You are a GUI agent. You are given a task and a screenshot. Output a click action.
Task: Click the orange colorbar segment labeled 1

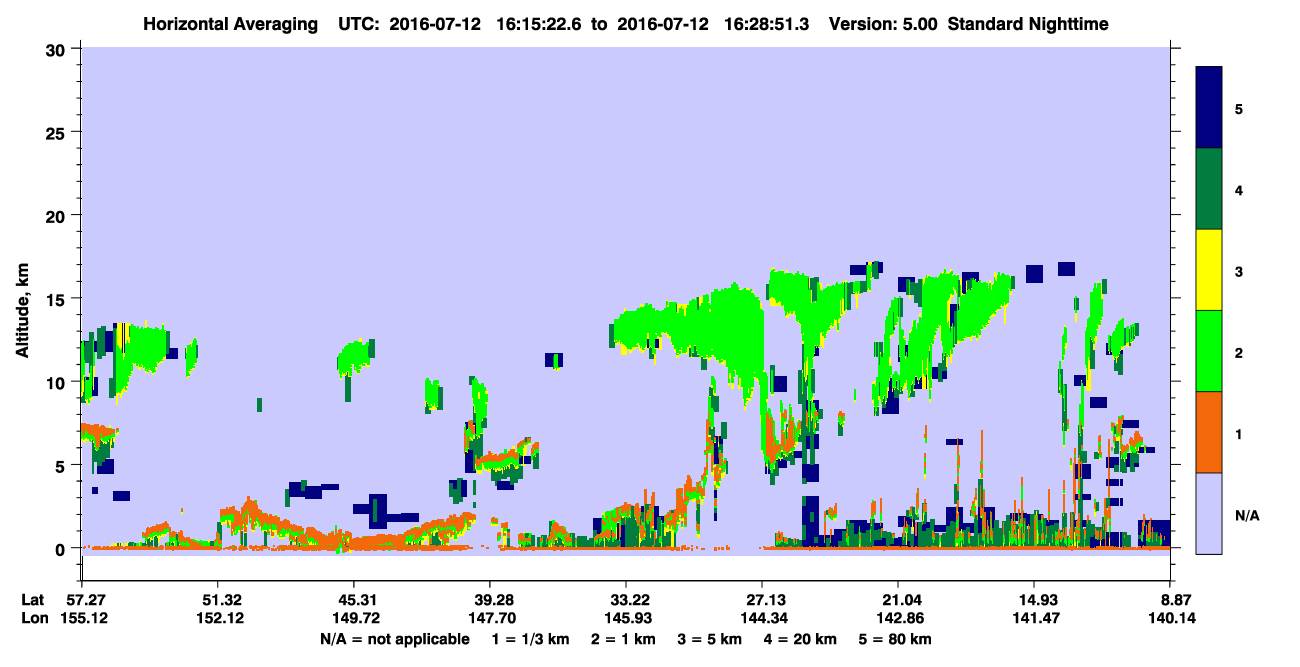1209,432
